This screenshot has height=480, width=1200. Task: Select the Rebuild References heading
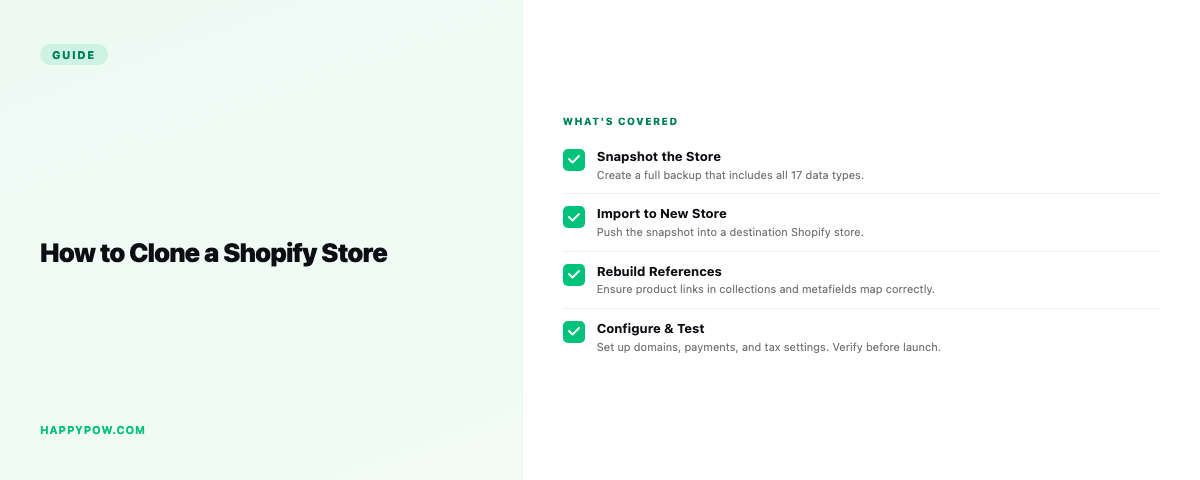[659, 272]
